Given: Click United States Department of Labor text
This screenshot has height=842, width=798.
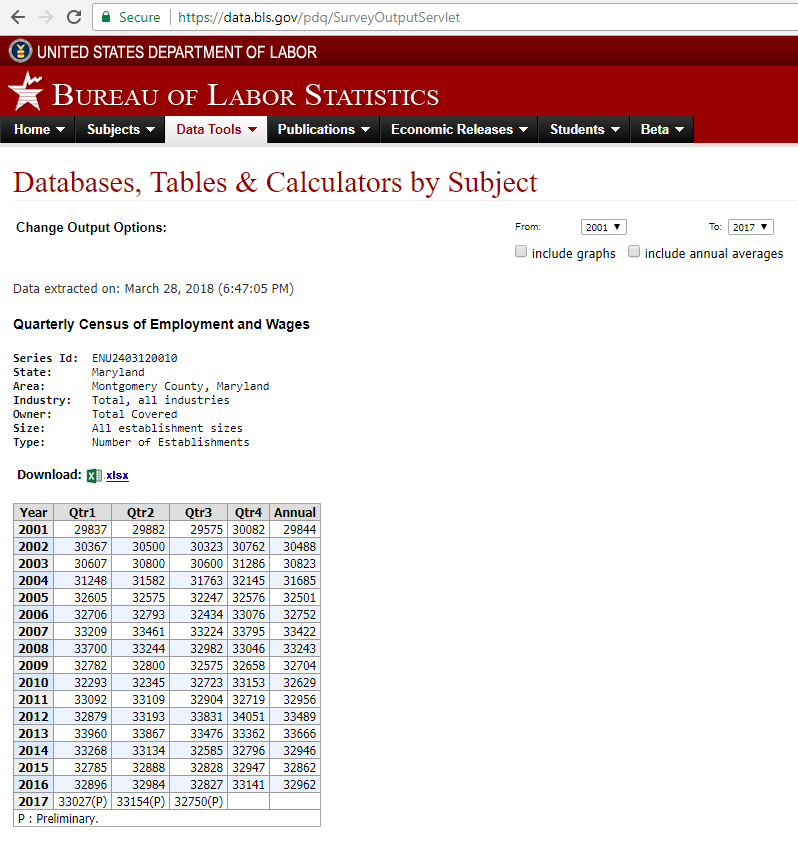Looking at the screenshot, I should coord(177,52).
